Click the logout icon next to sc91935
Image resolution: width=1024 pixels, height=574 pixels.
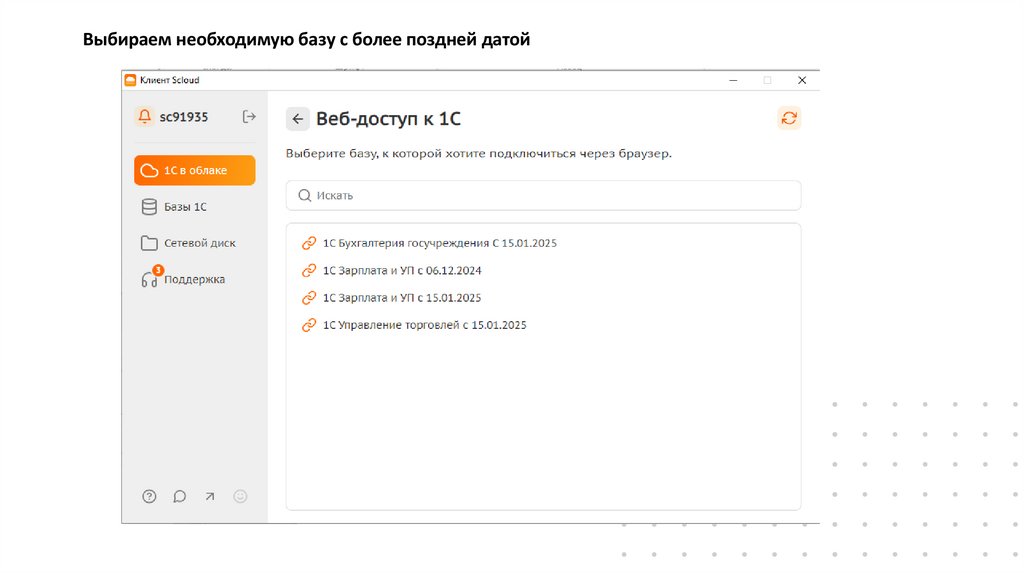249,117
